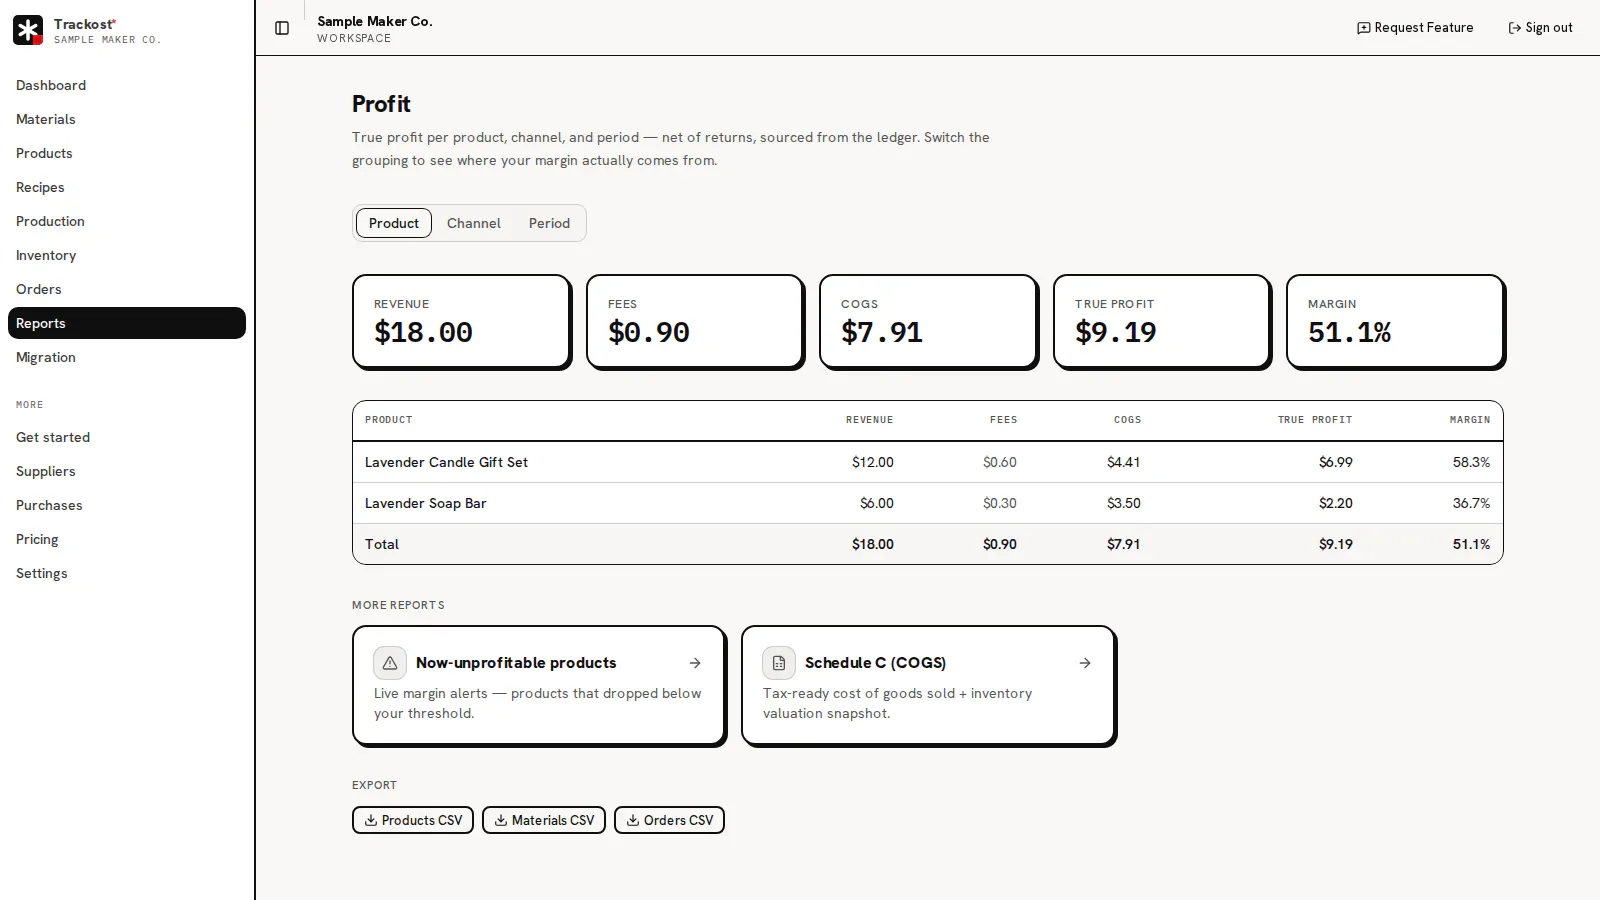1600x900 pixels.
Task: Open the Inventory page
Action: pyautogui.click(x=127, y=255)
